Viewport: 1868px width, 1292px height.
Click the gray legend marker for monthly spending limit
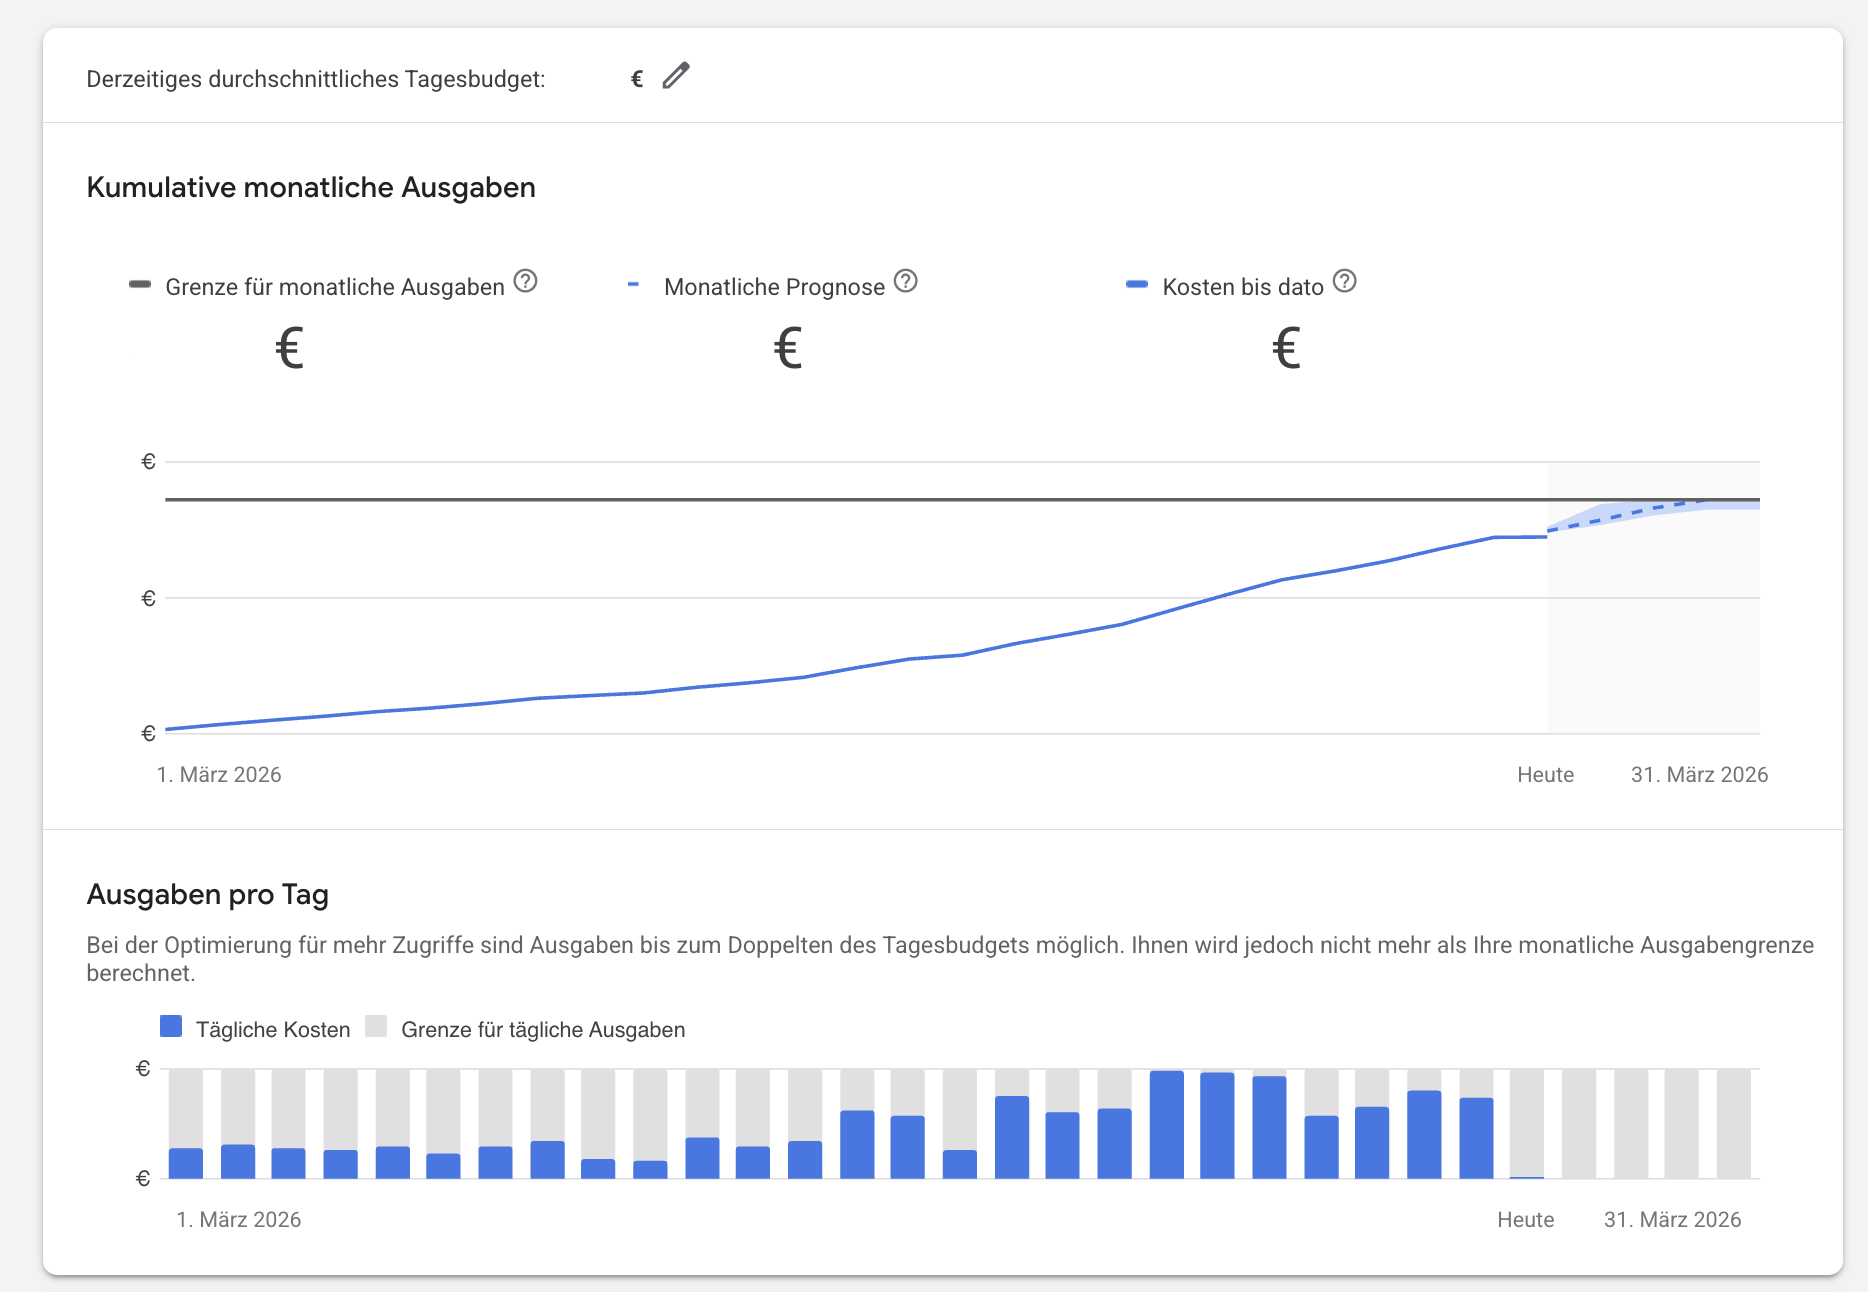pos(140,285)
